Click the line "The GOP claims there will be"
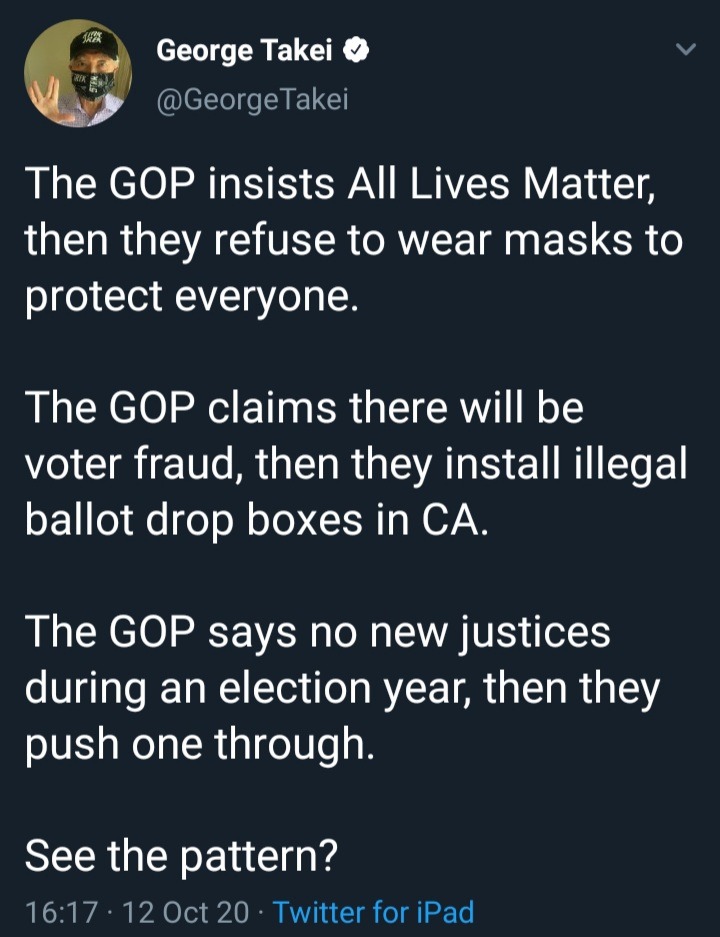Image resolution: width=720 pixels, height=937 pixels. point(303,409)
